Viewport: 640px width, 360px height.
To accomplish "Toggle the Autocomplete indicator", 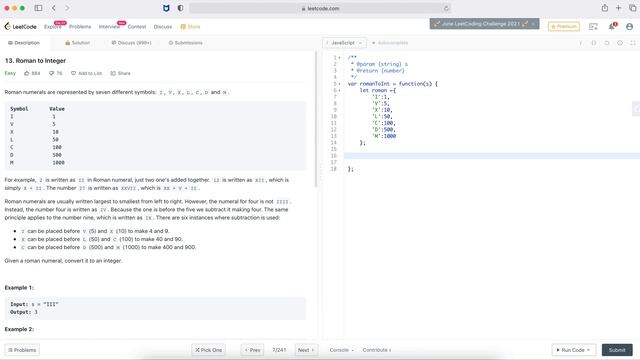I will coord(390,43).
